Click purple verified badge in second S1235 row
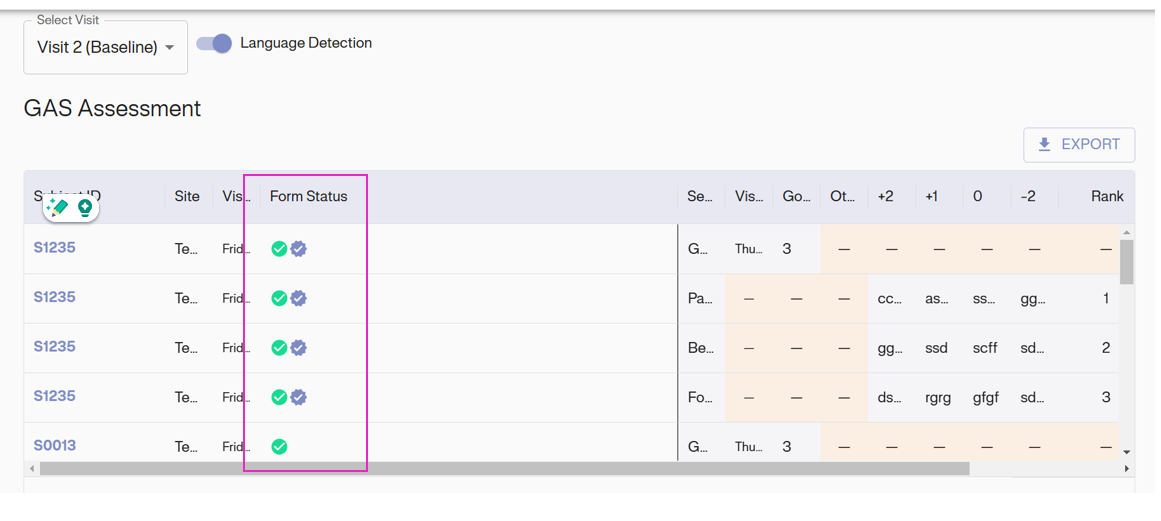The width and height of the screenshot is (1161, 521). pos(298,298)
